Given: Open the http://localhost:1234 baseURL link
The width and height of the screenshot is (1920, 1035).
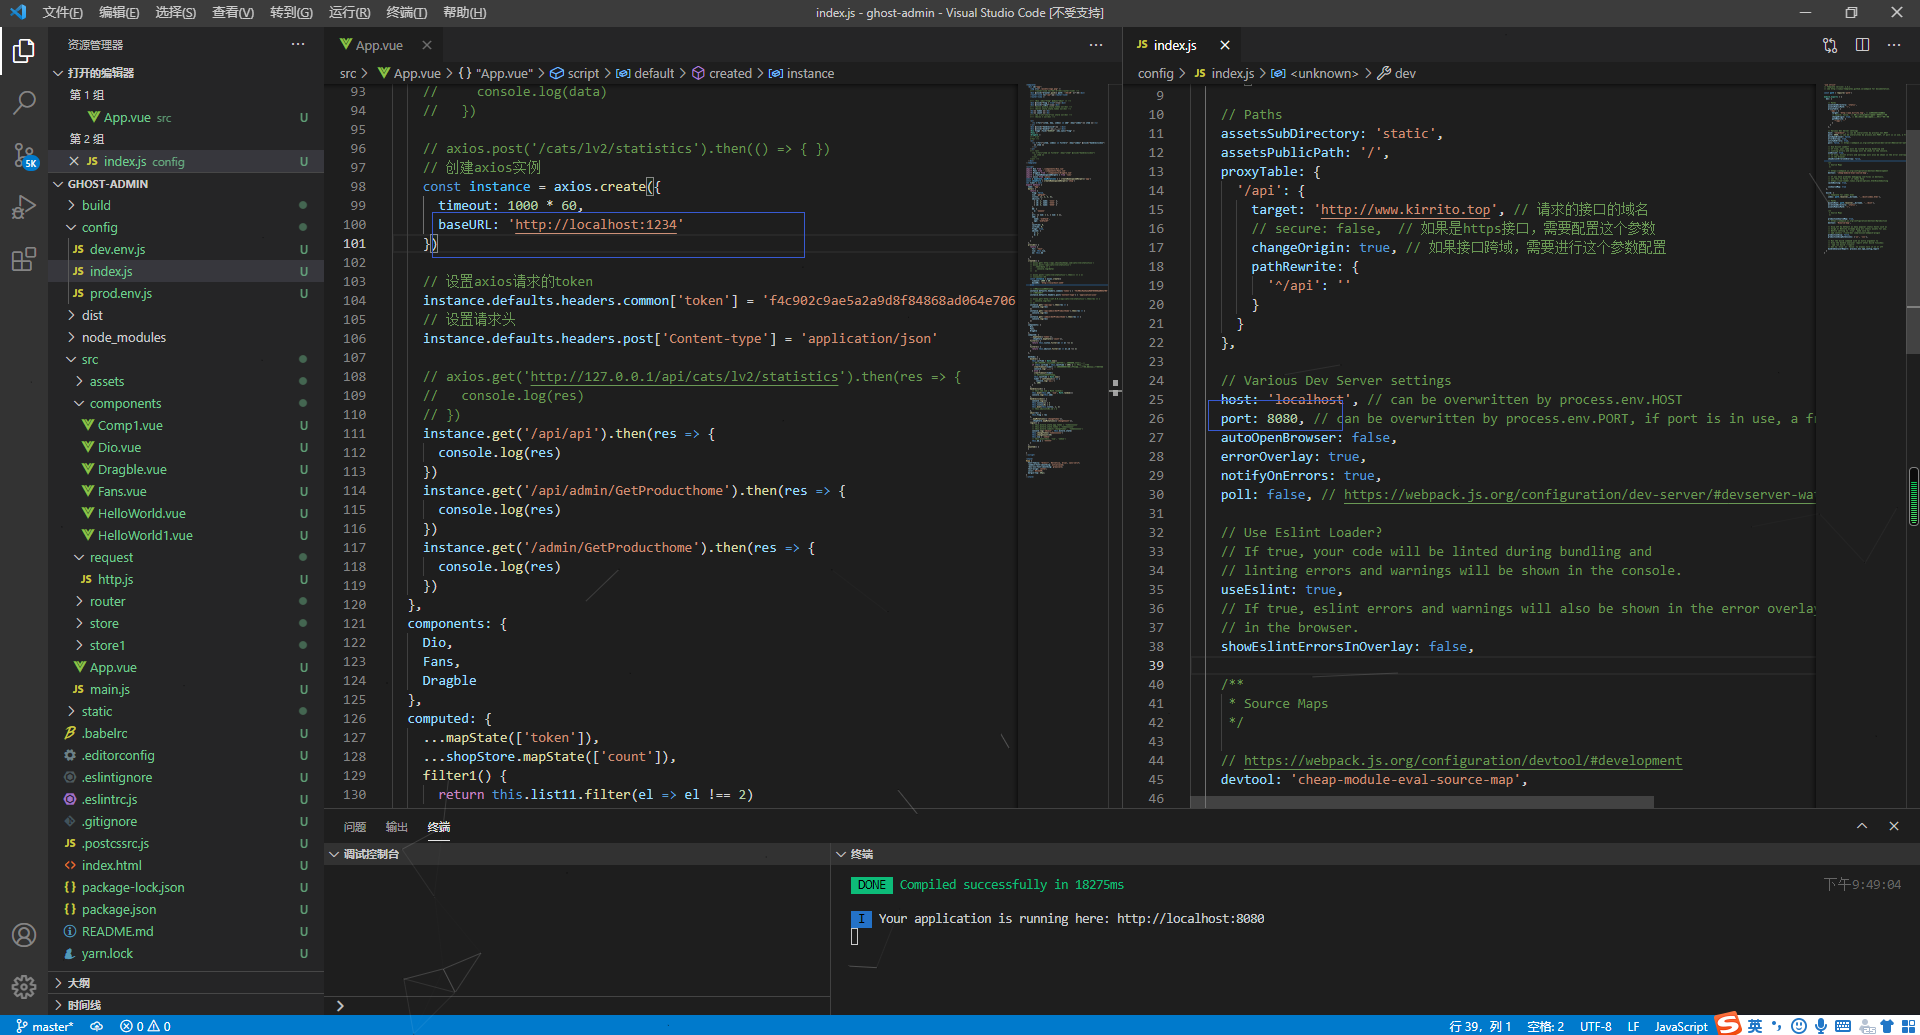Looking at the screenshot, I should [x=596, y=225].
